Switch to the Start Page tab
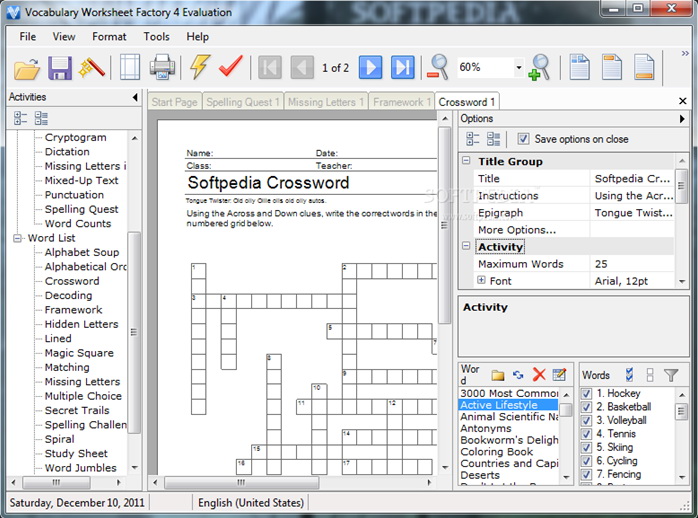Viewport: 698px width, 518px height. (174, 102)
